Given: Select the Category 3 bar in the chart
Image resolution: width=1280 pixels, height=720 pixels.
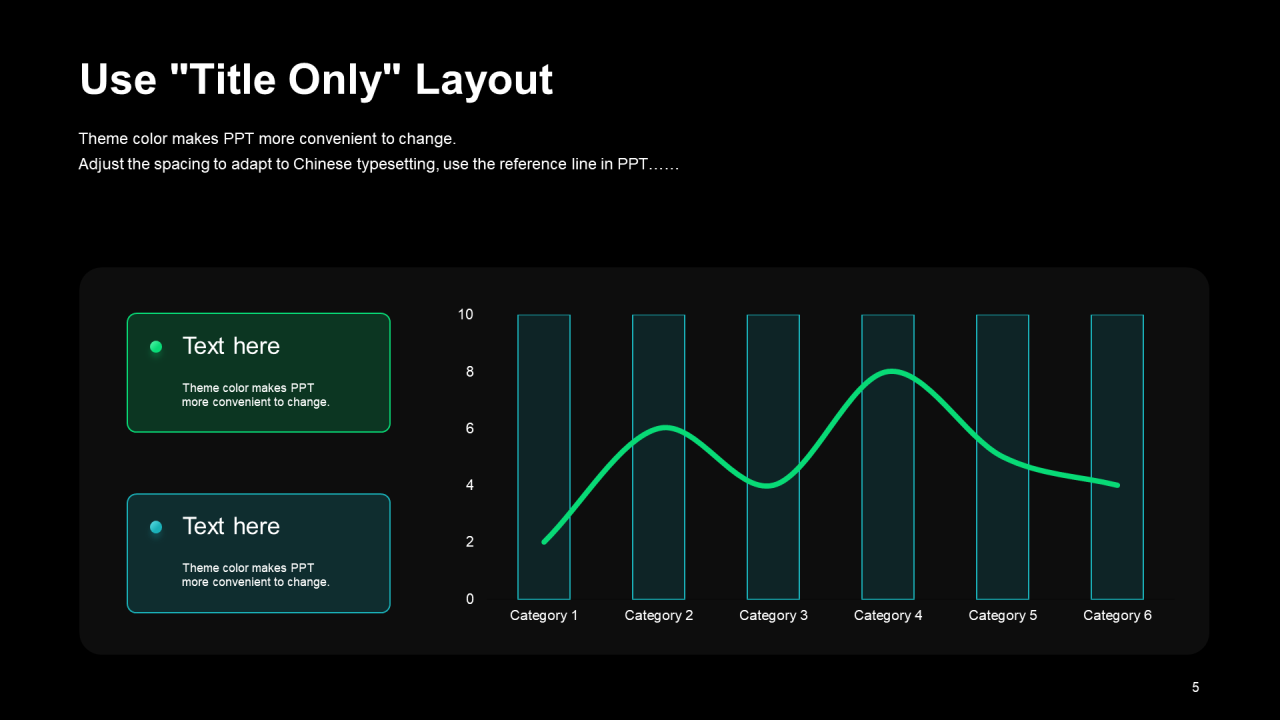Looking at the screenshot, I should pyautogui.click(x=773, y=540).
